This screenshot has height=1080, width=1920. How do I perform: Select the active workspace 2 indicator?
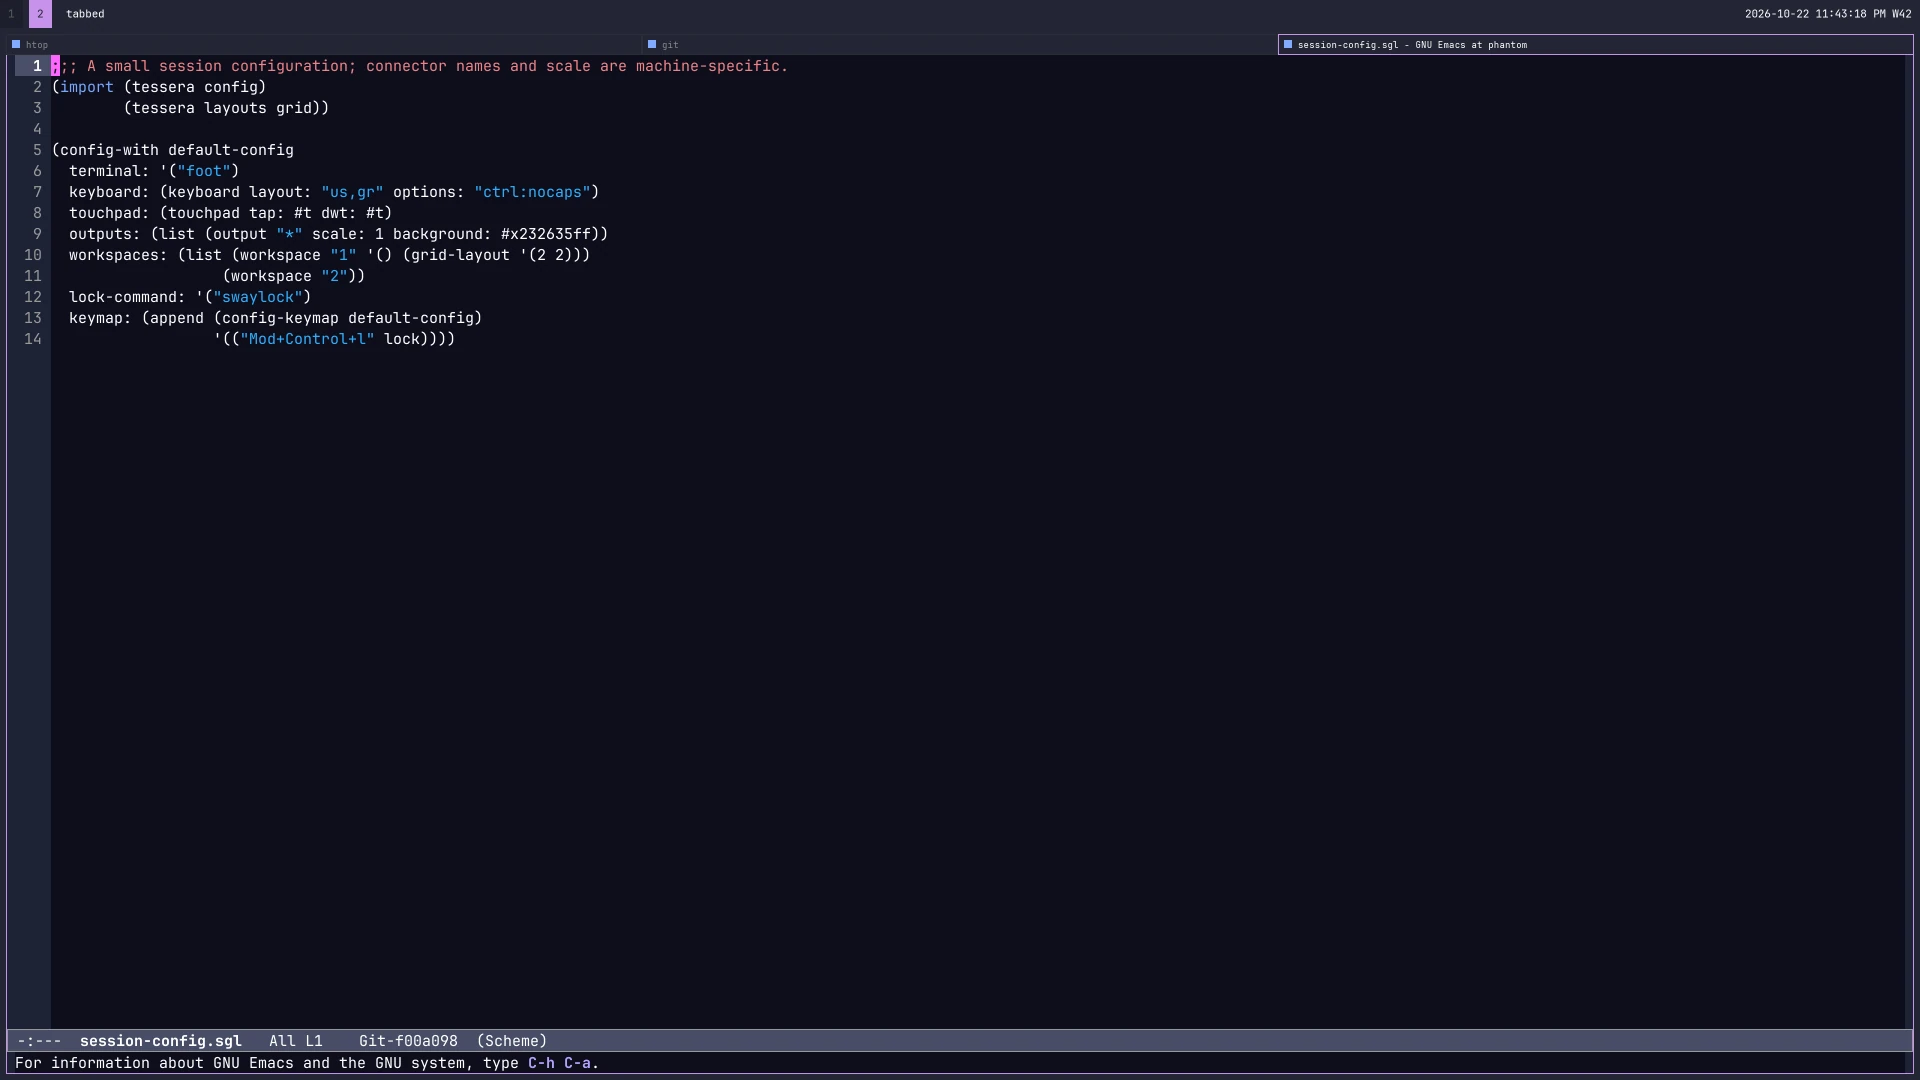[40, 14]
